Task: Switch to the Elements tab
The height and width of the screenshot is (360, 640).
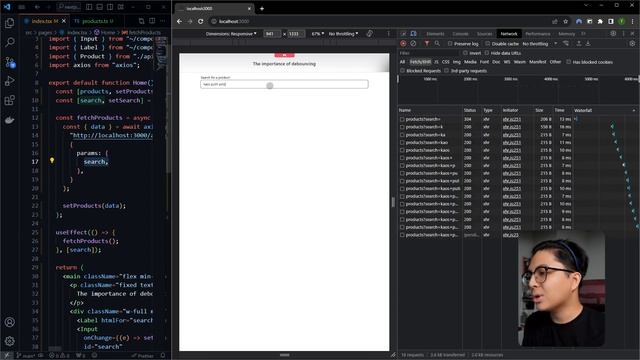Action: point(435,34)
